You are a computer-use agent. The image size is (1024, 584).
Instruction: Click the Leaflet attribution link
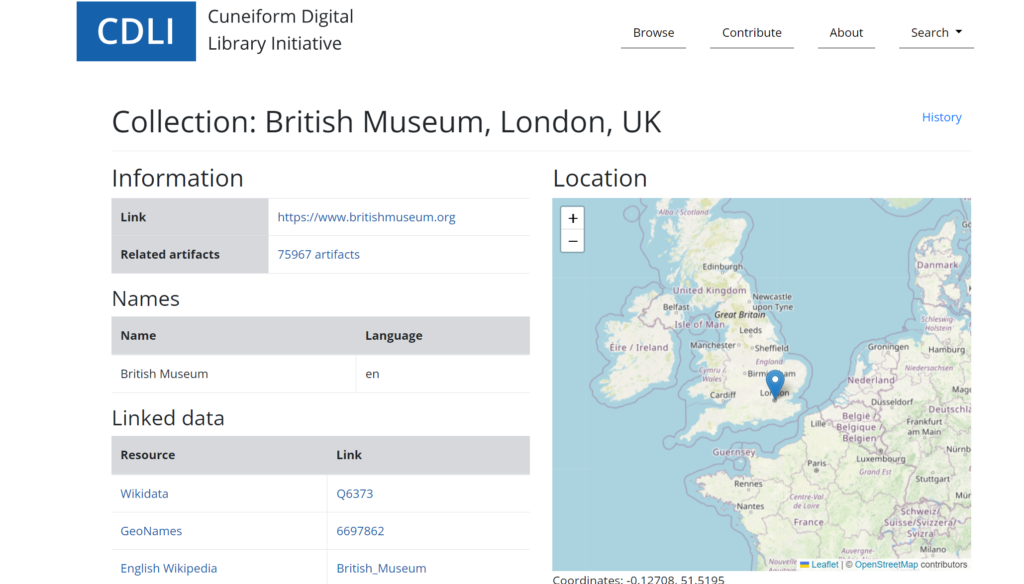point(824,565)
